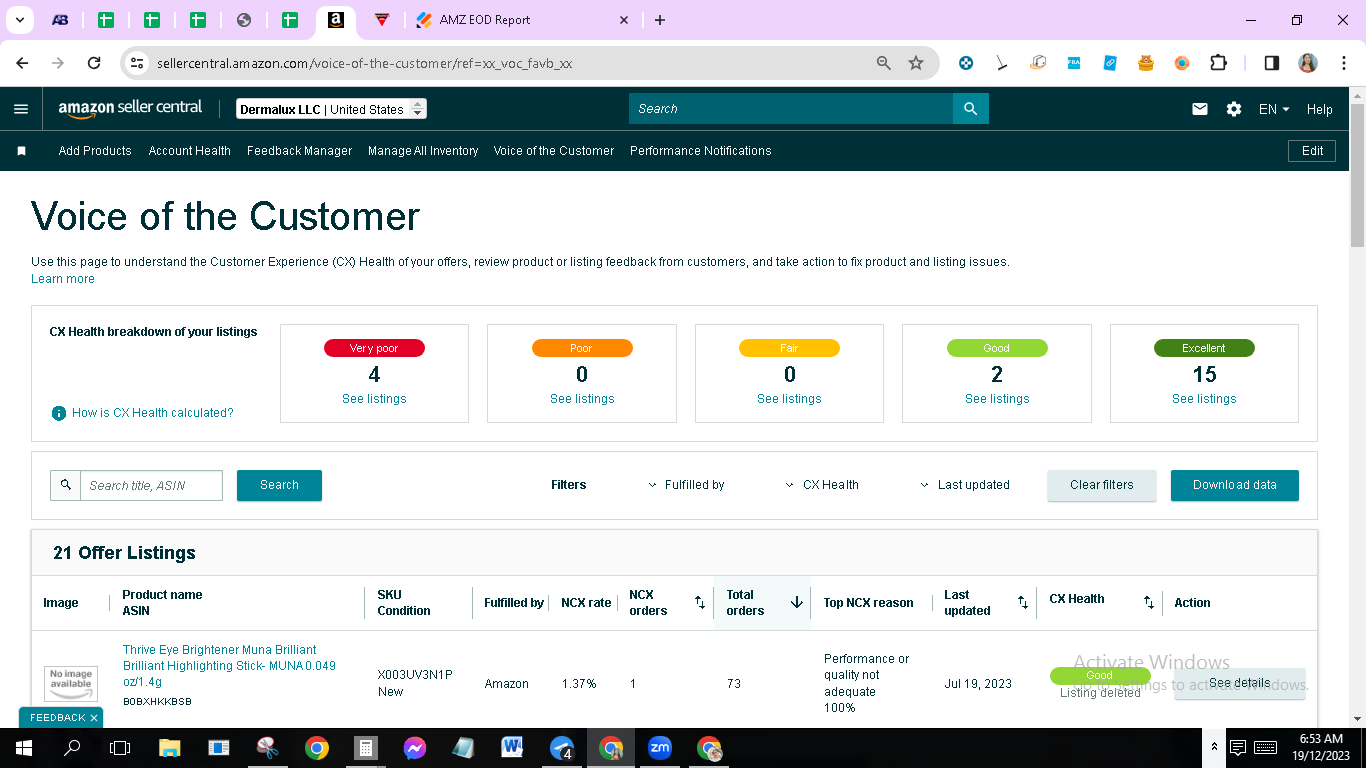Open the Chrome profile avatar

[x=1308, y=63]
